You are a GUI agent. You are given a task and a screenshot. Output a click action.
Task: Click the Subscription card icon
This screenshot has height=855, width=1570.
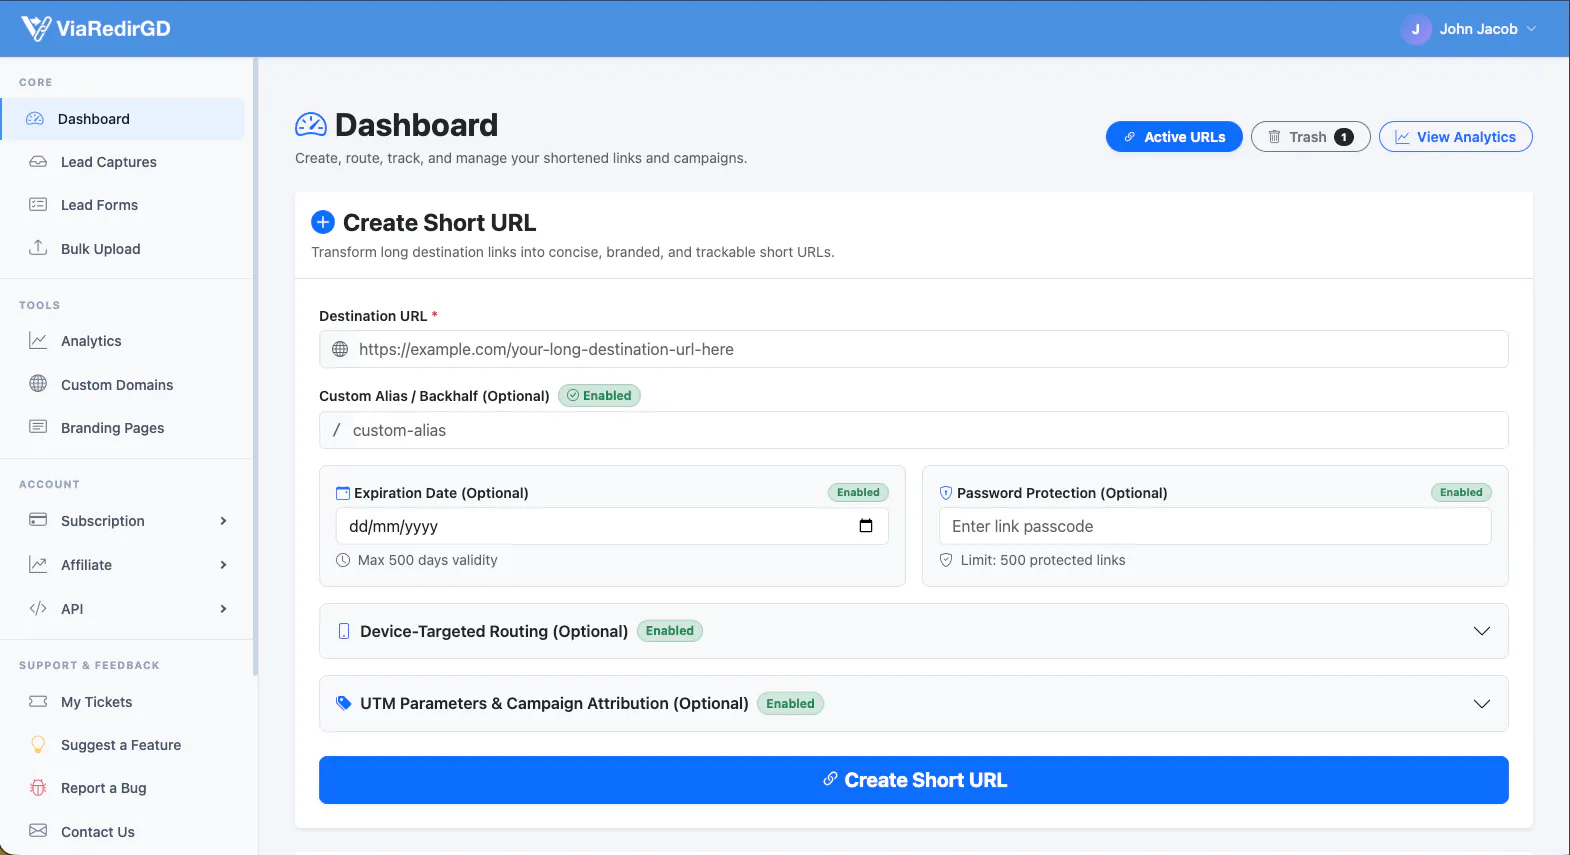click(x=38, y=520)
